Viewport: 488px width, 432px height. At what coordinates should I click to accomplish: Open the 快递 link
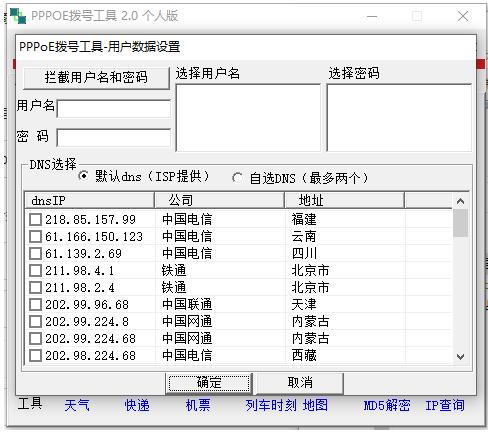point(137,405)
